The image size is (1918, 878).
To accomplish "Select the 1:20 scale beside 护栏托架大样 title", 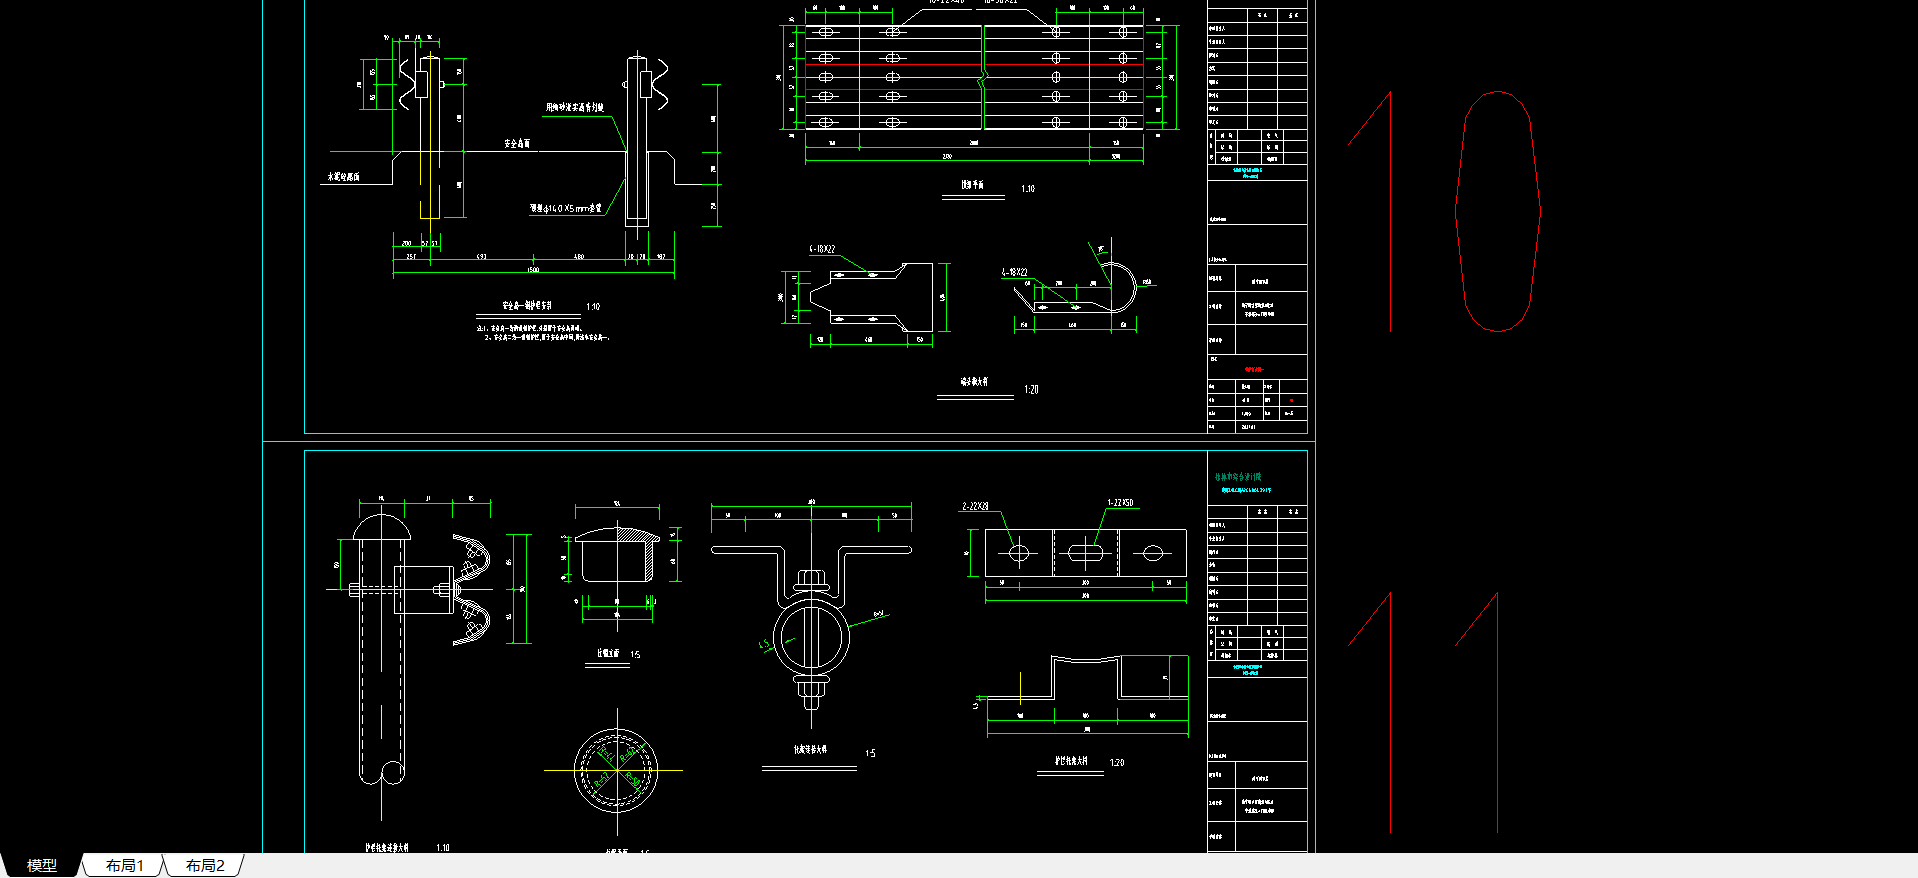I will (x=1117, y=763).
